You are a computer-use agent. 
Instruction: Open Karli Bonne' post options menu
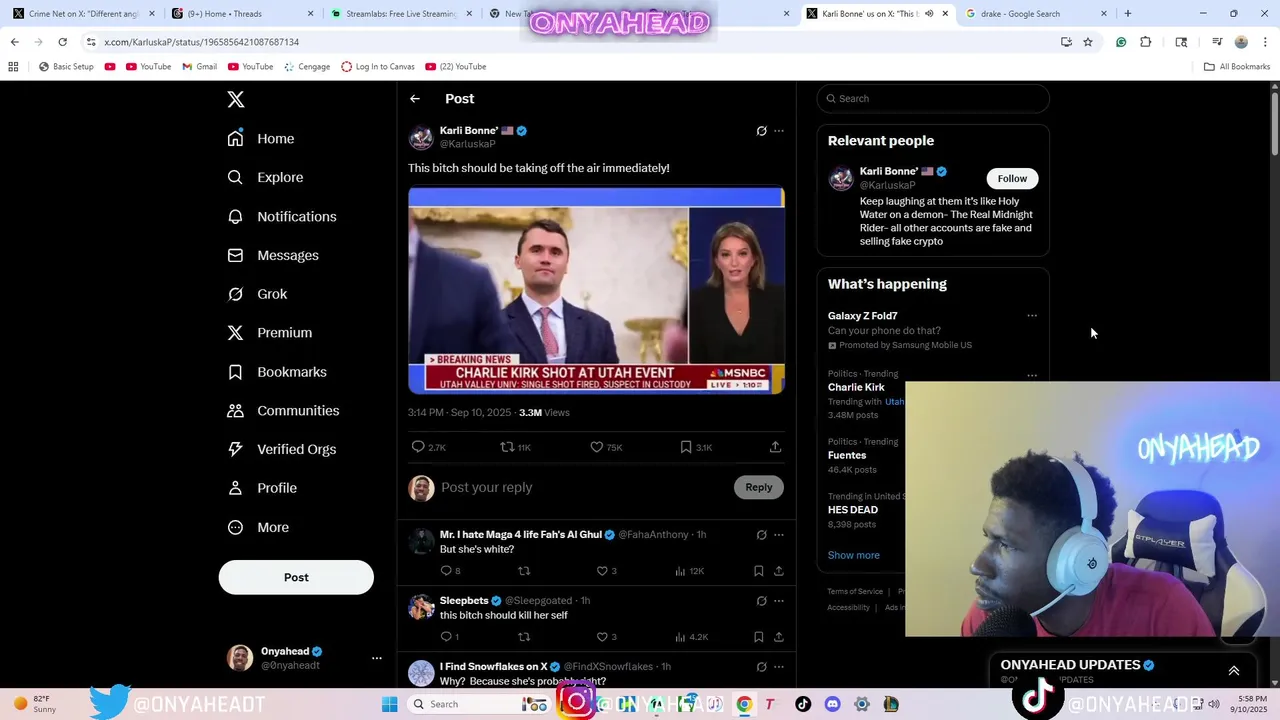(779, 131)
